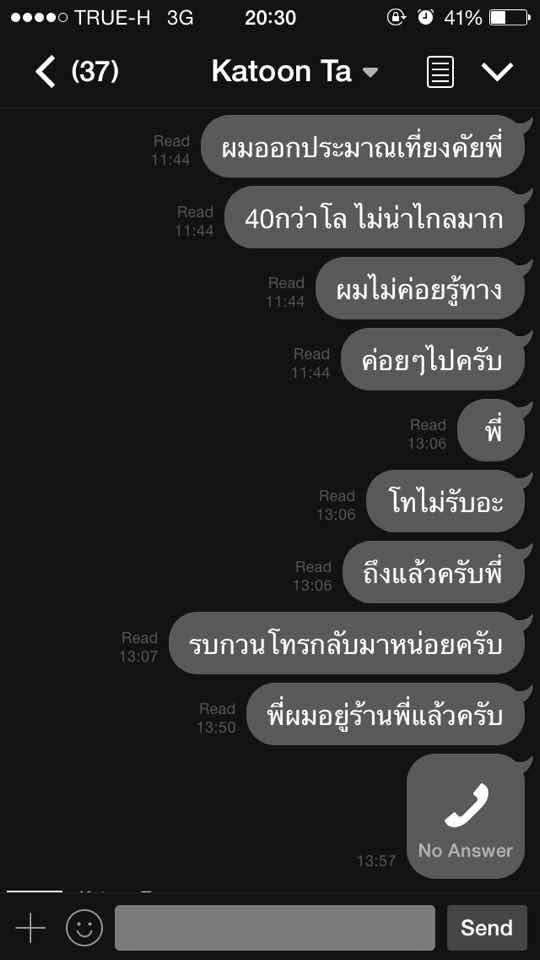Tap the alarm clock status icon
This screenshot has width=540, height=960.
coord(426,18)
